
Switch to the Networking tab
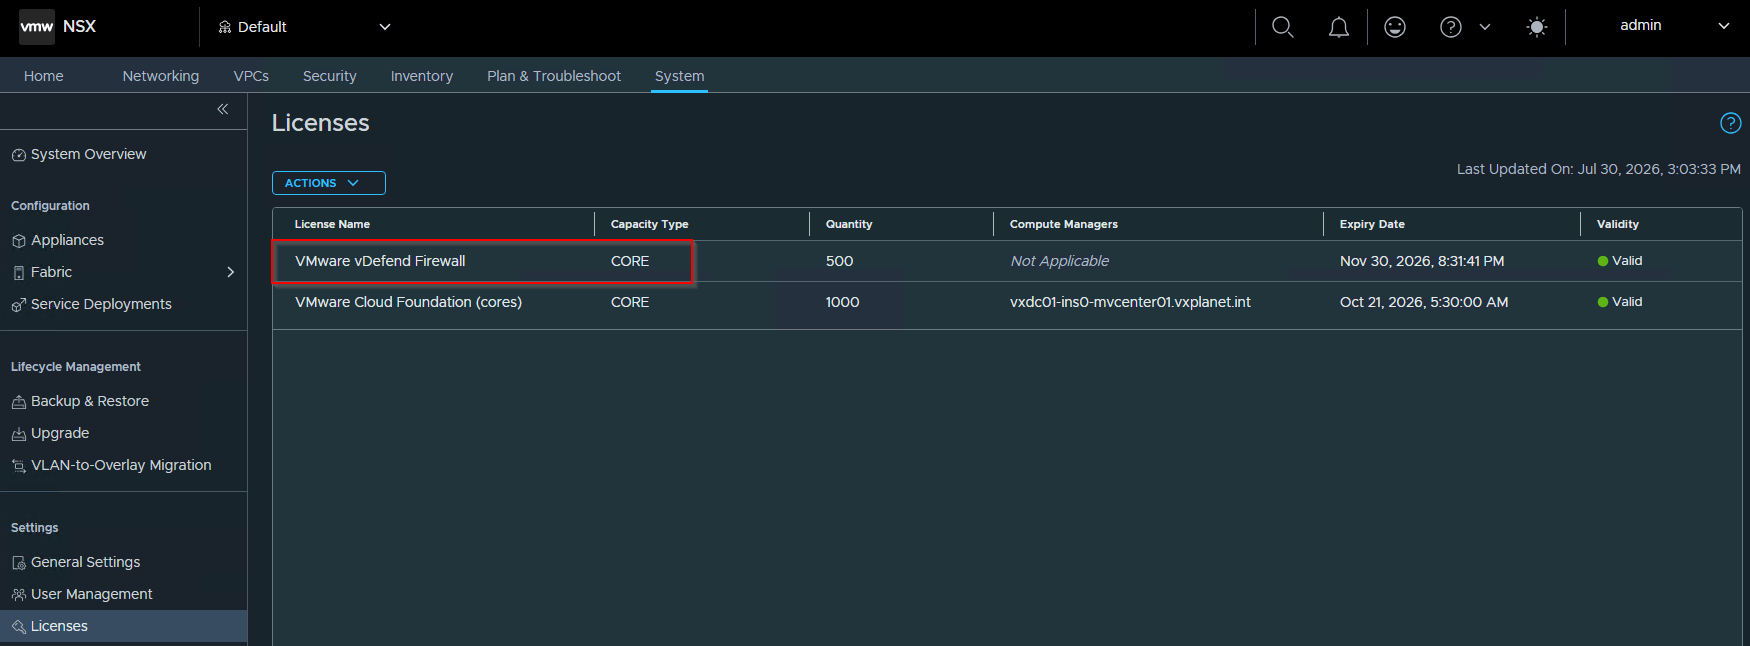click(161, 76)
